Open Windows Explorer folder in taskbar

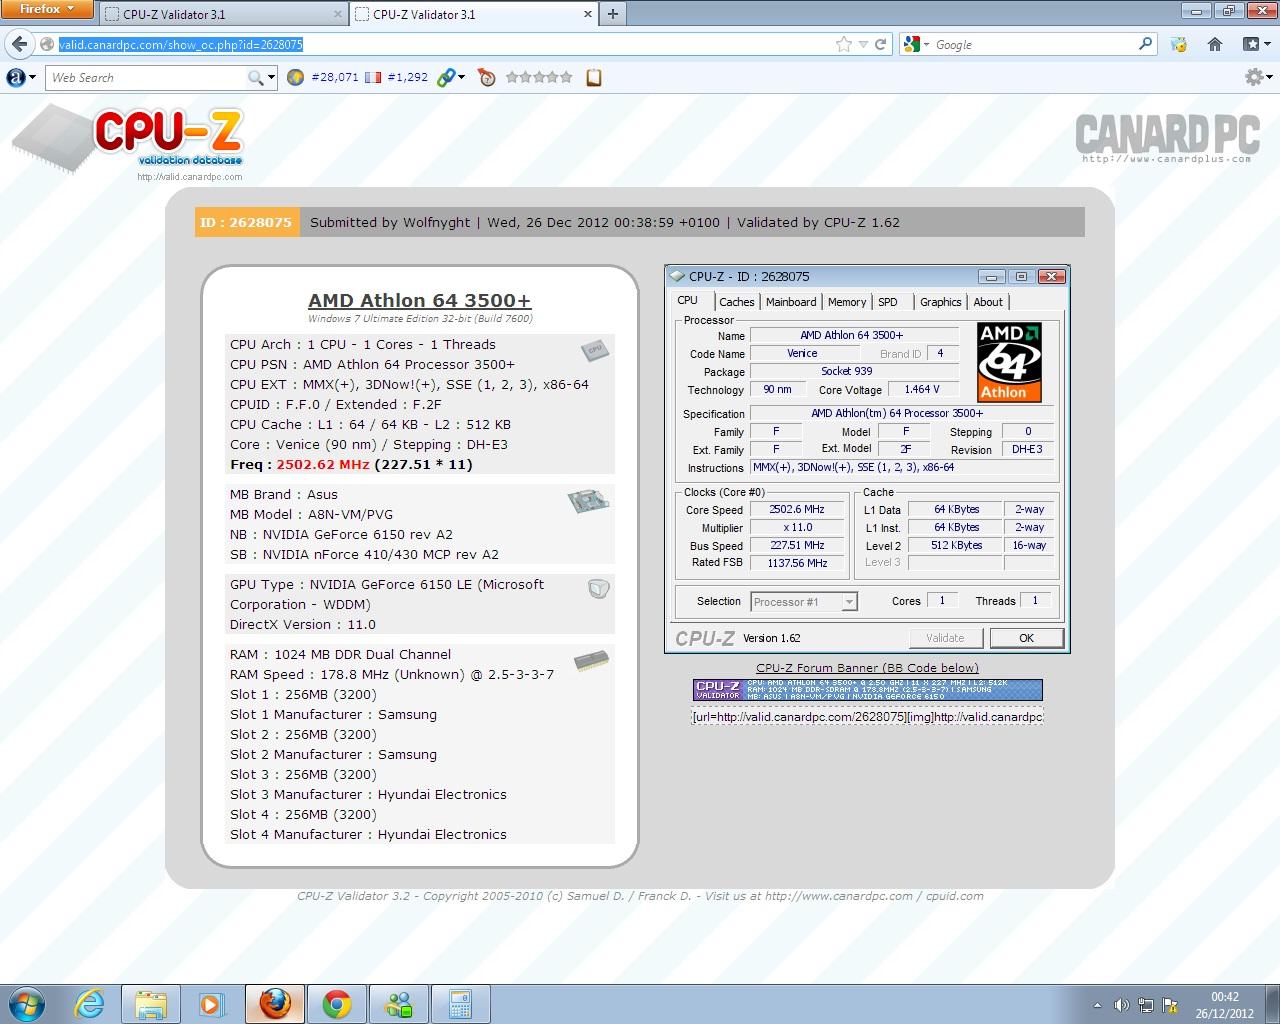tap(151, 1003)
